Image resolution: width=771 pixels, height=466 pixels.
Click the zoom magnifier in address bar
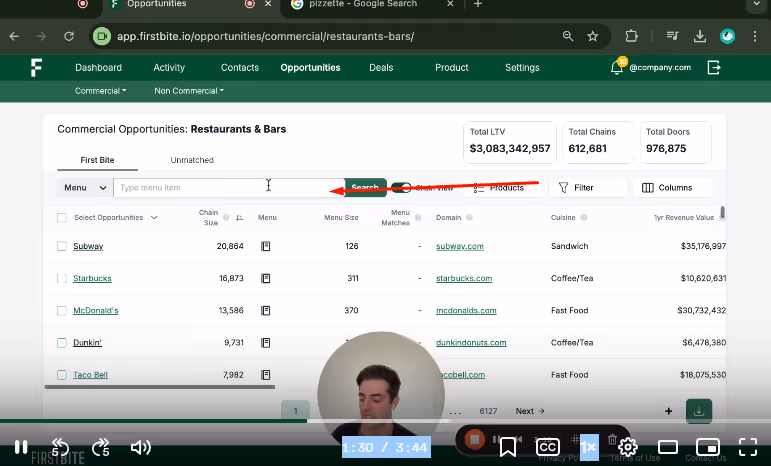tap(568, 36)
